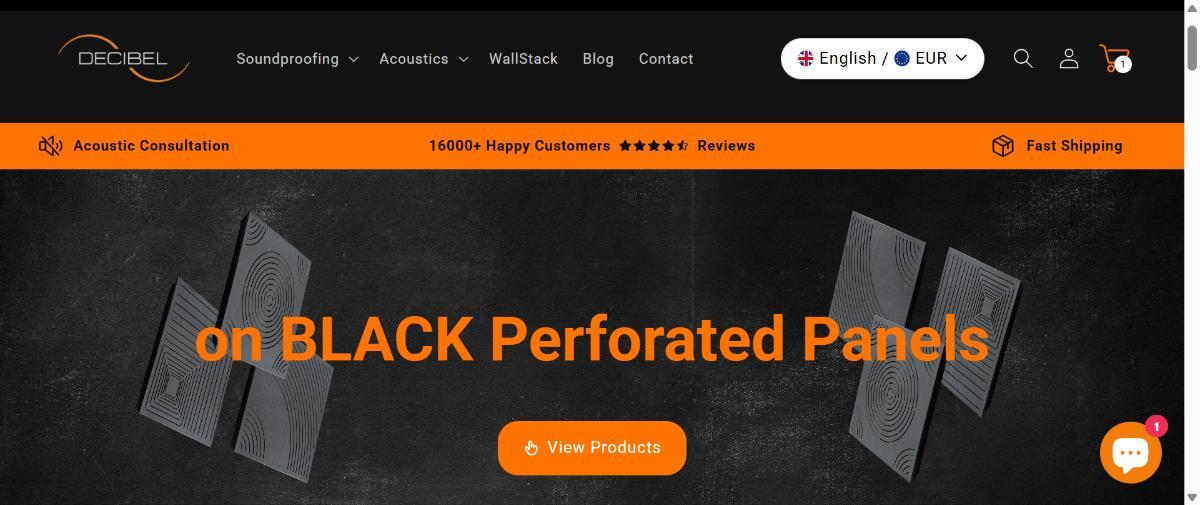Open the search magnifier icon
1200x505 pixels.
pos(1022,59)
